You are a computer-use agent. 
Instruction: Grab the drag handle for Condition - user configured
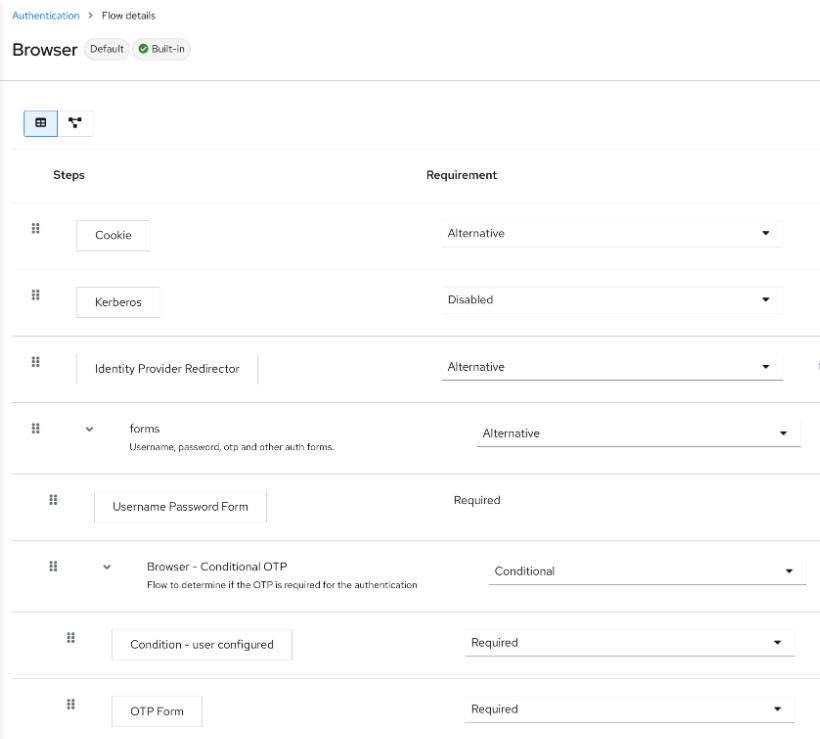click(x=70, y=637)
